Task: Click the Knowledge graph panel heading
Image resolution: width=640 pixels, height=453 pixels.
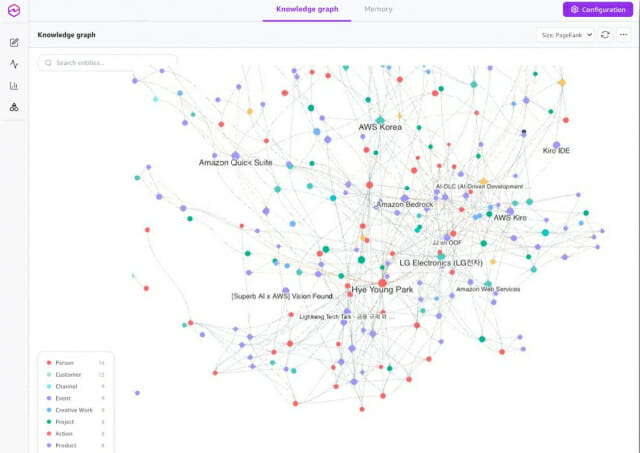Action: point(67,35)
